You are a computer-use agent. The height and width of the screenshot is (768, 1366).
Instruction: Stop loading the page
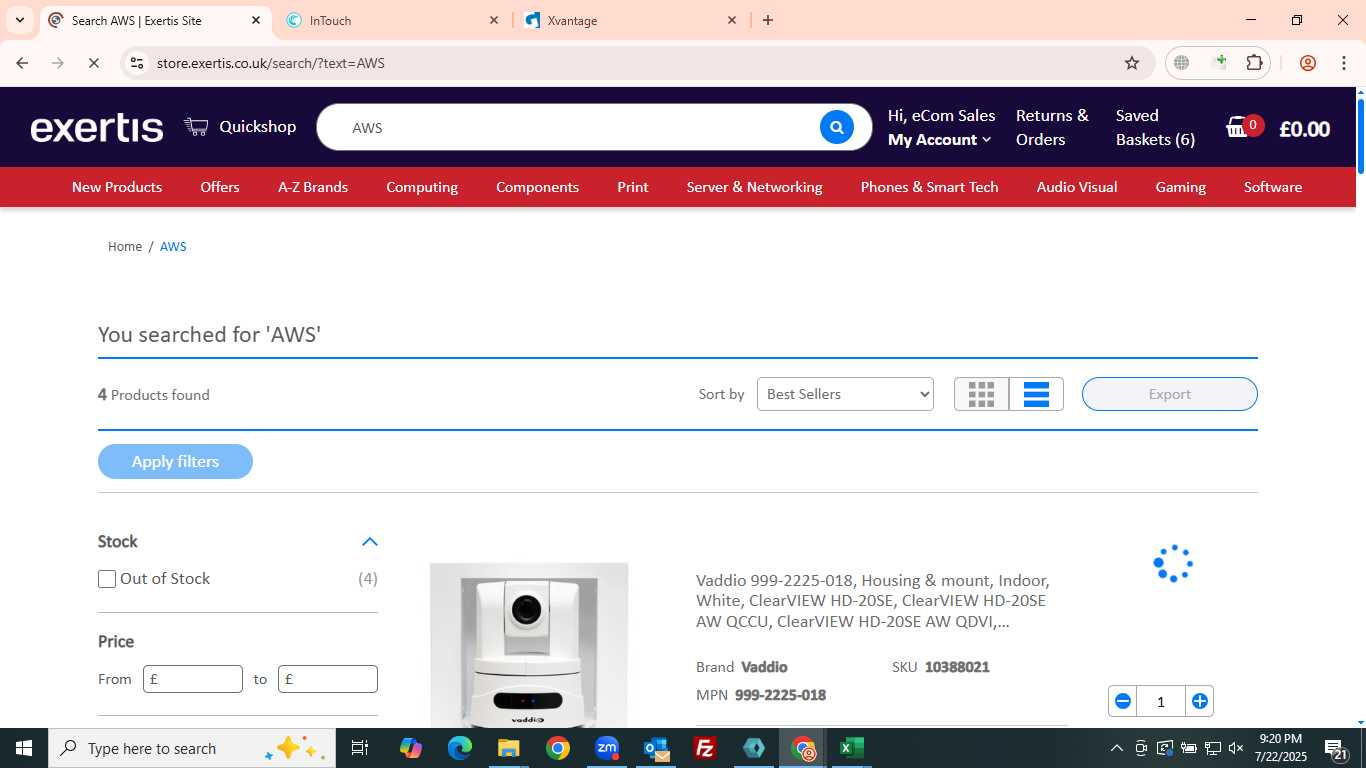point(93,63)
